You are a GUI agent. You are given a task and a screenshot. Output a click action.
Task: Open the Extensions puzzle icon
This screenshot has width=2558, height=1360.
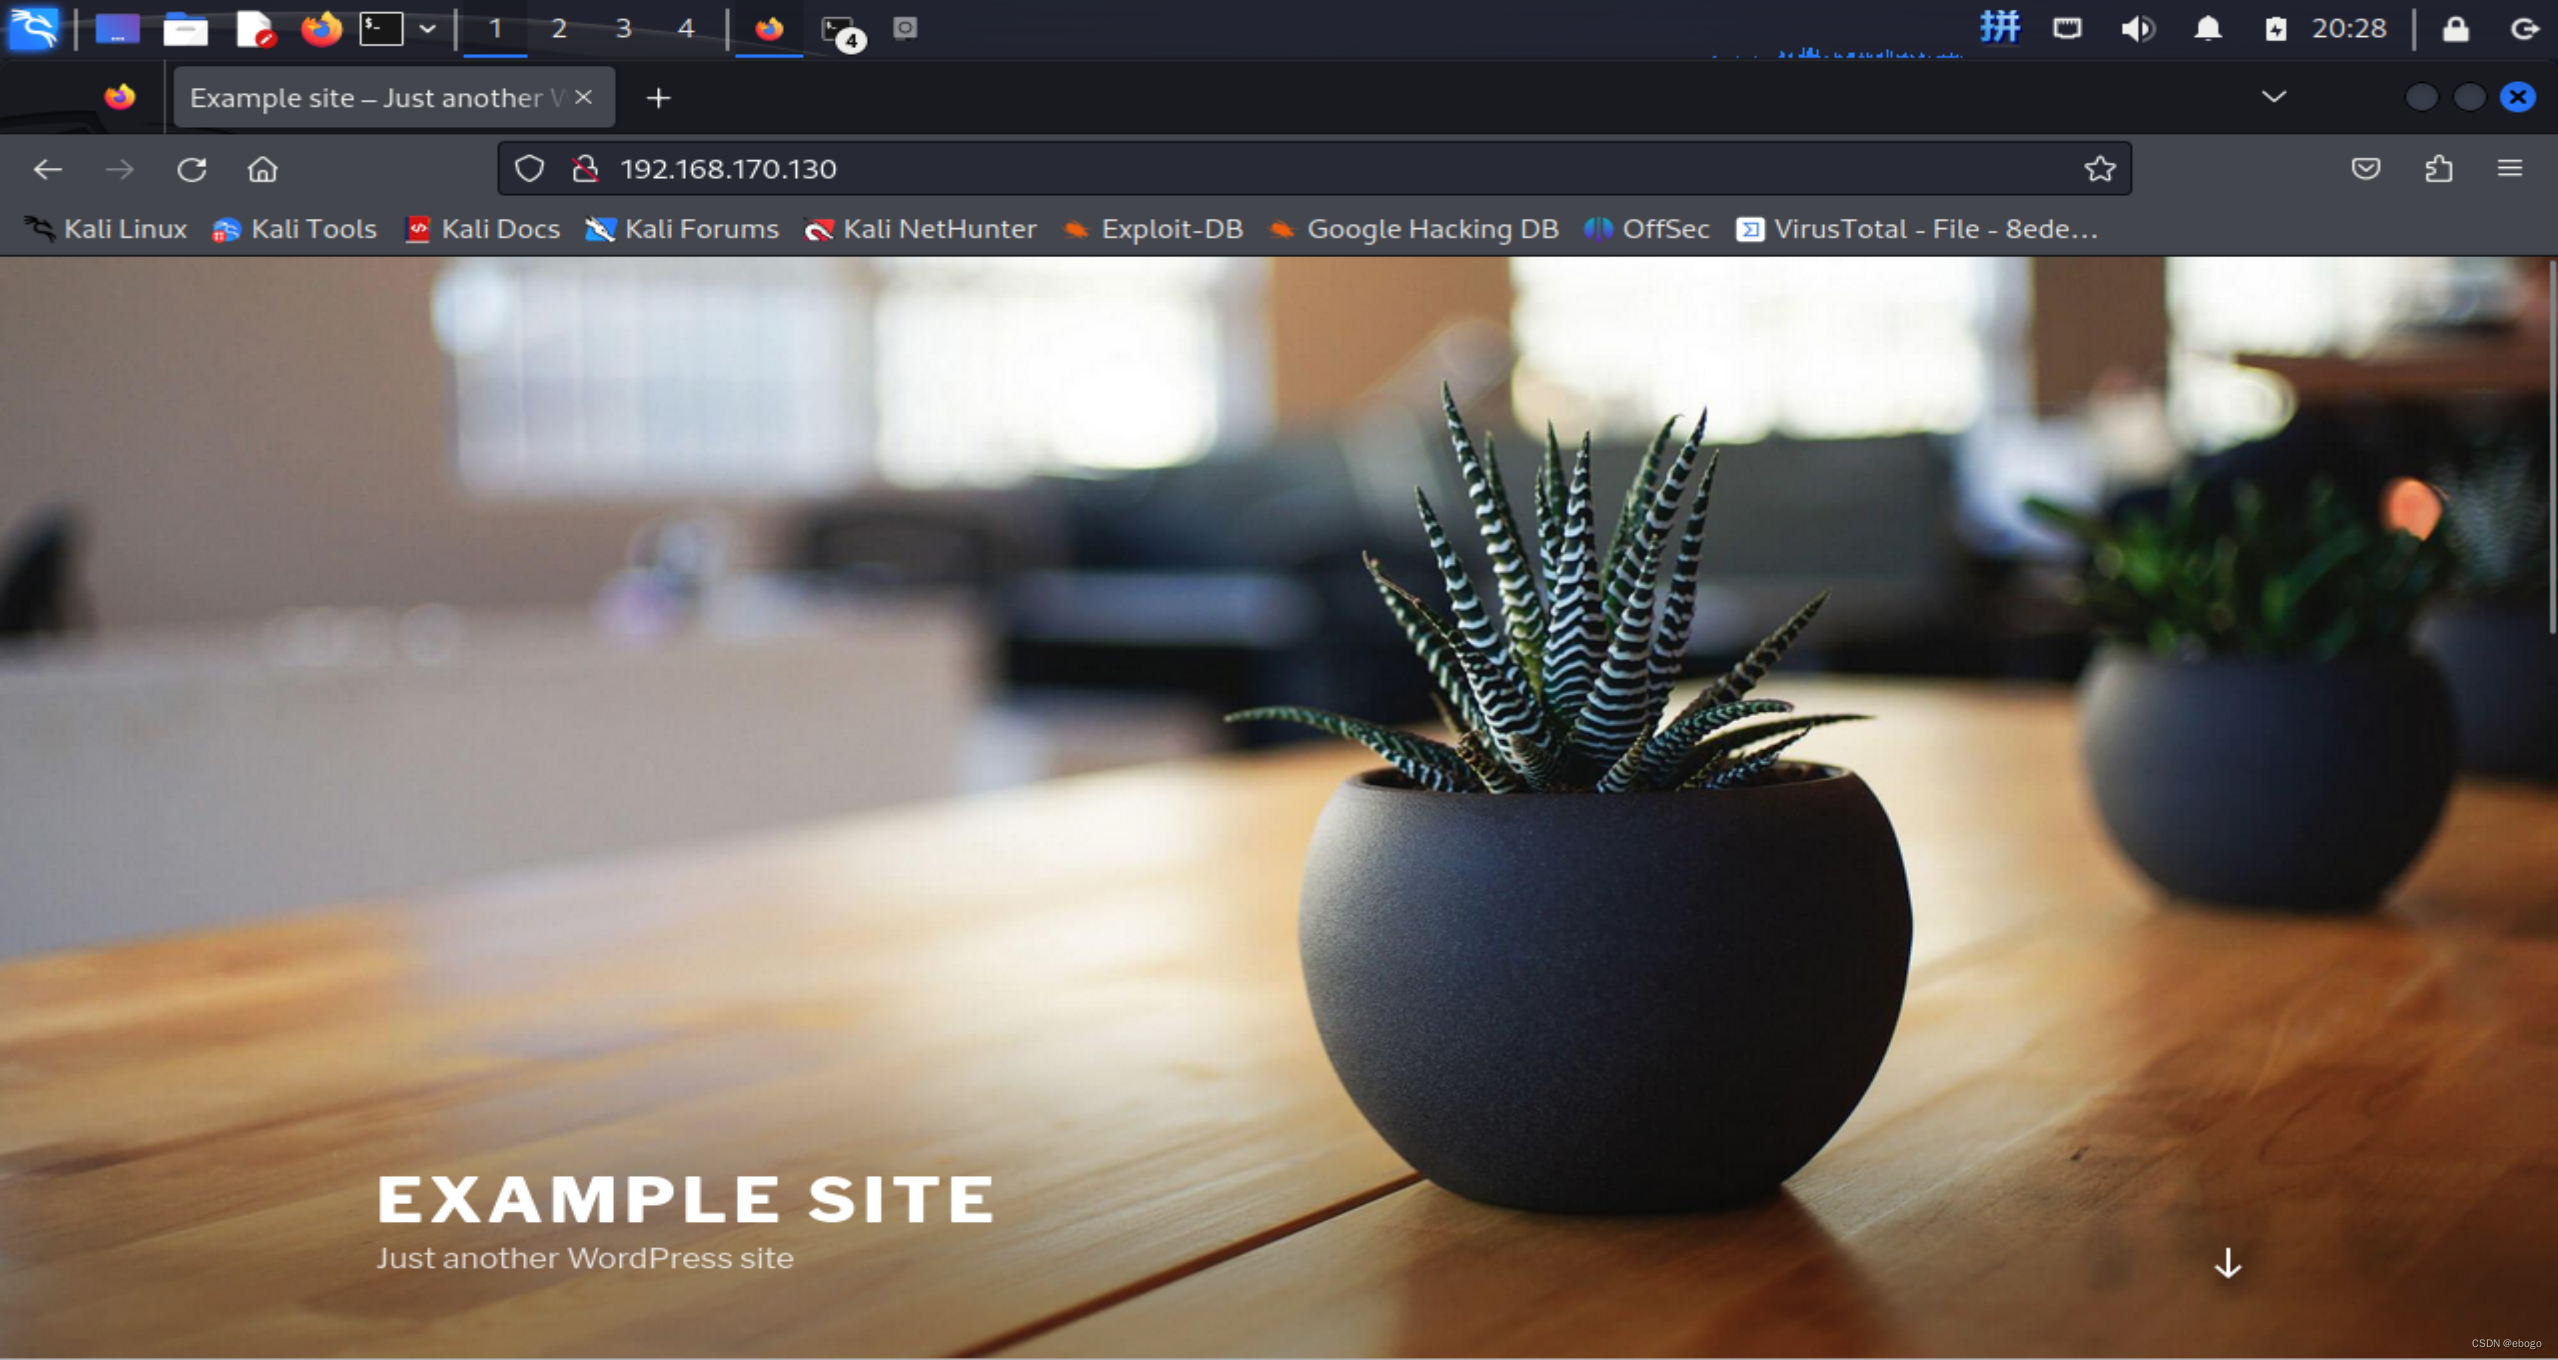pos(2438,169)
